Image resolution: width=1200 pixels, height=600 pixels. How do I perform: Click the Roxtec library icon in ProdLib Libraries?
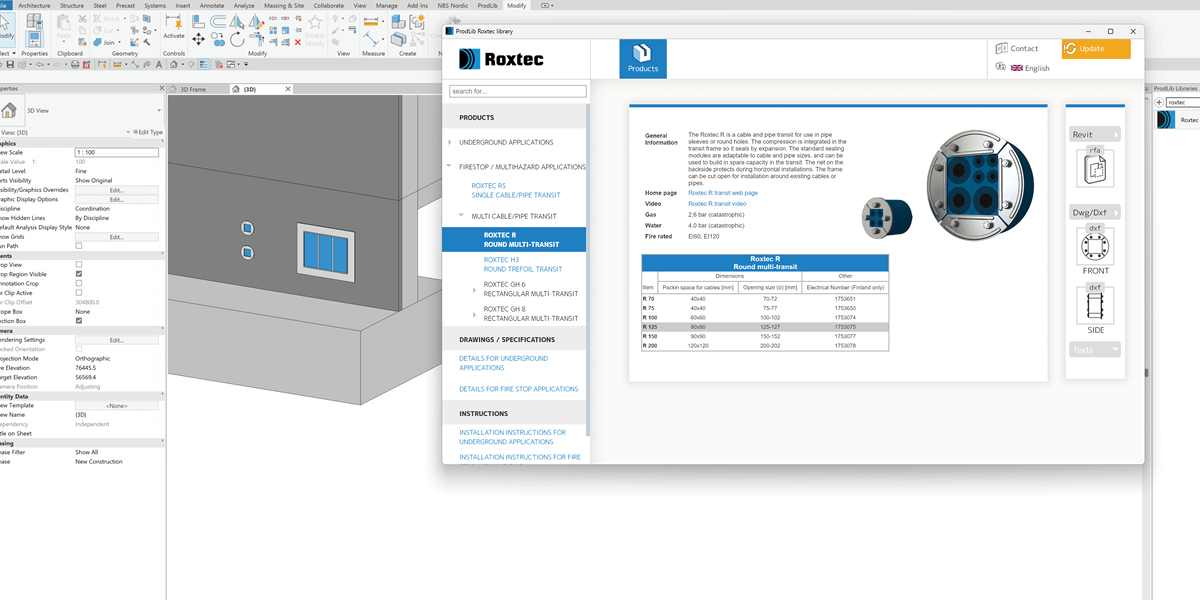coord(1167,120)
